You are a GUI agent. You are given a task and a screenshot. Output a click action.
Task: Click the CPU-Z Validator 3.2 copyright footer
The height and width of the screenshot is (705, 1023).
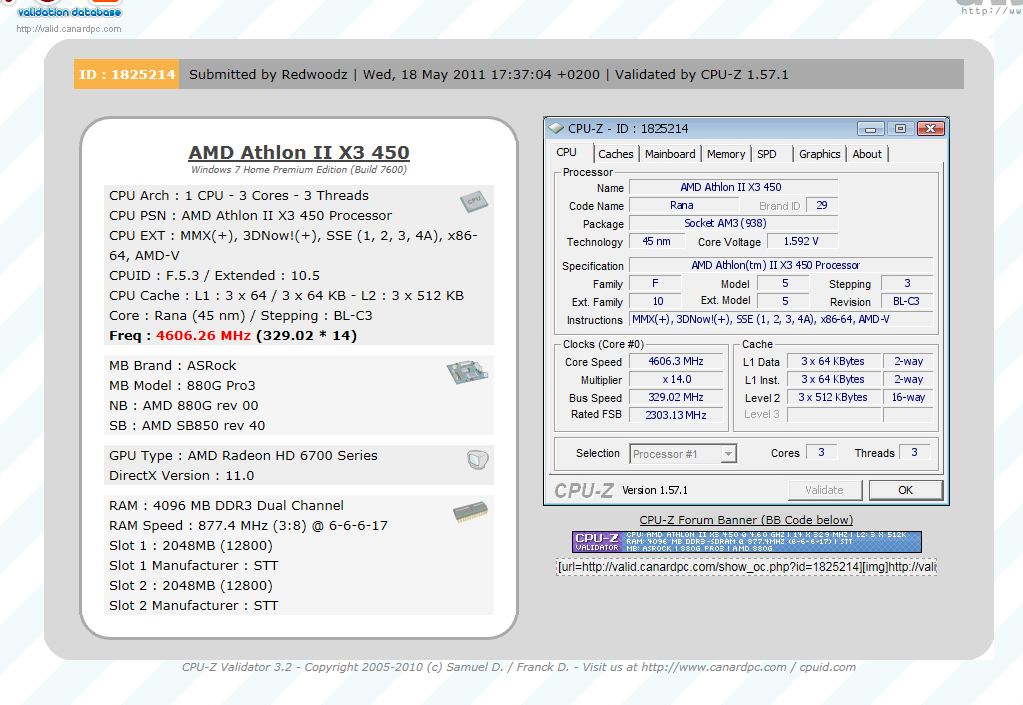coord(519,667)
